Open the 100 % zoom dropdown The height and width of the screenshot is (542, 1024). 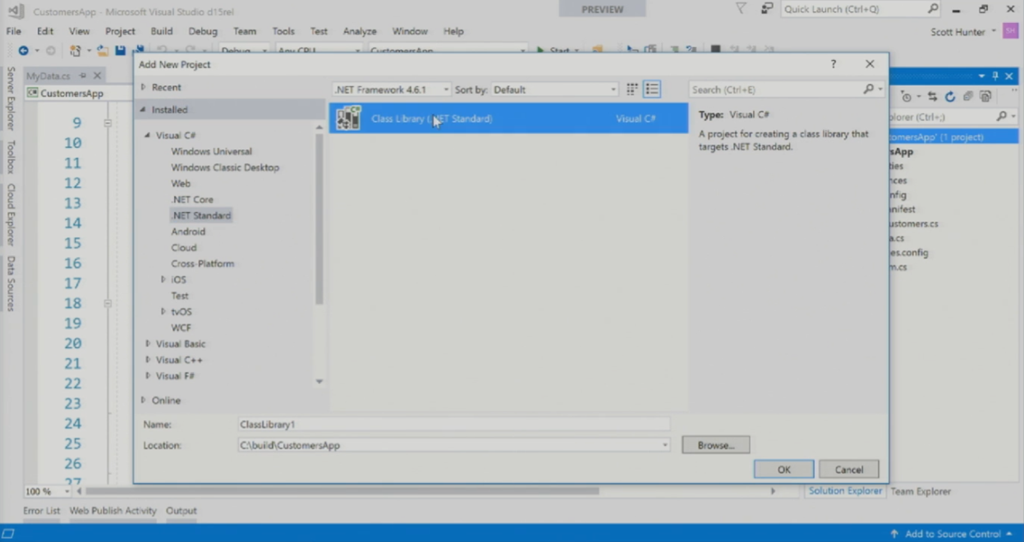point(66,491)
